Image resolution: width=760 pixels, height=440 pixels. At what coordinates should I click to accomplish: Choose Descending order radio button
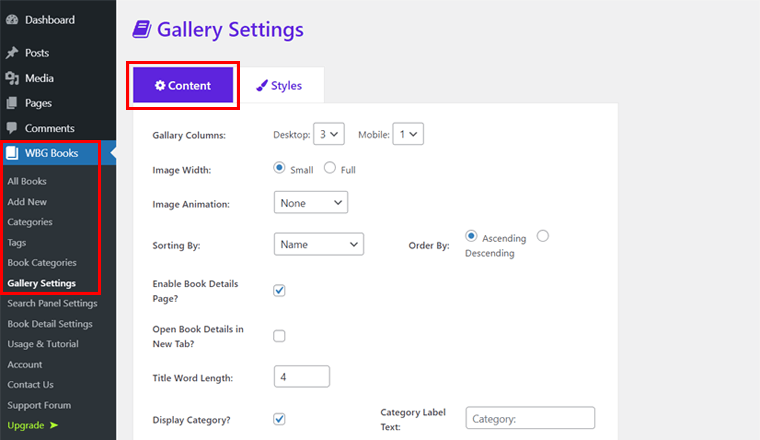tap(543, 236)
